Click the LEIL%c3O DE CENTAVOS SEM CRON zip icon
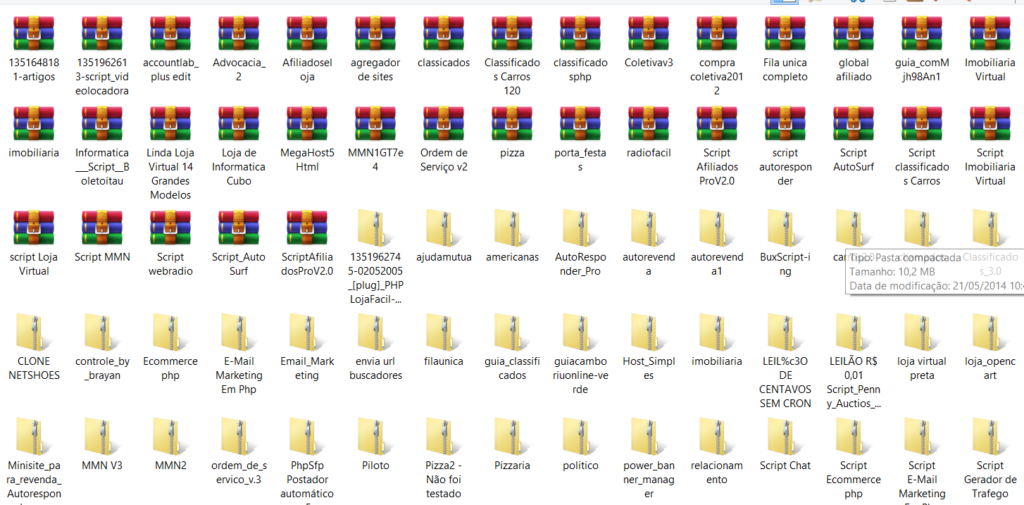The height and width of the screenshot is (505, 1024). click(785, 331)
